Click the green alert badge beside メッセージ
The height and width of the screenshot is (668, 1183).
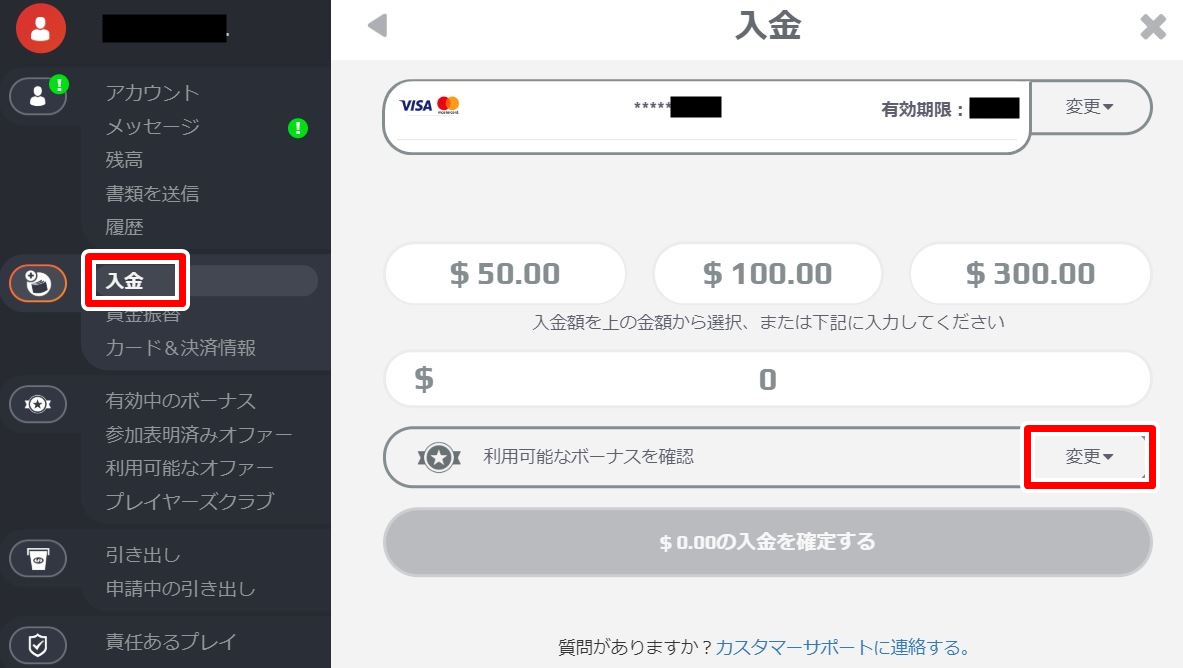tap(298, 128)
